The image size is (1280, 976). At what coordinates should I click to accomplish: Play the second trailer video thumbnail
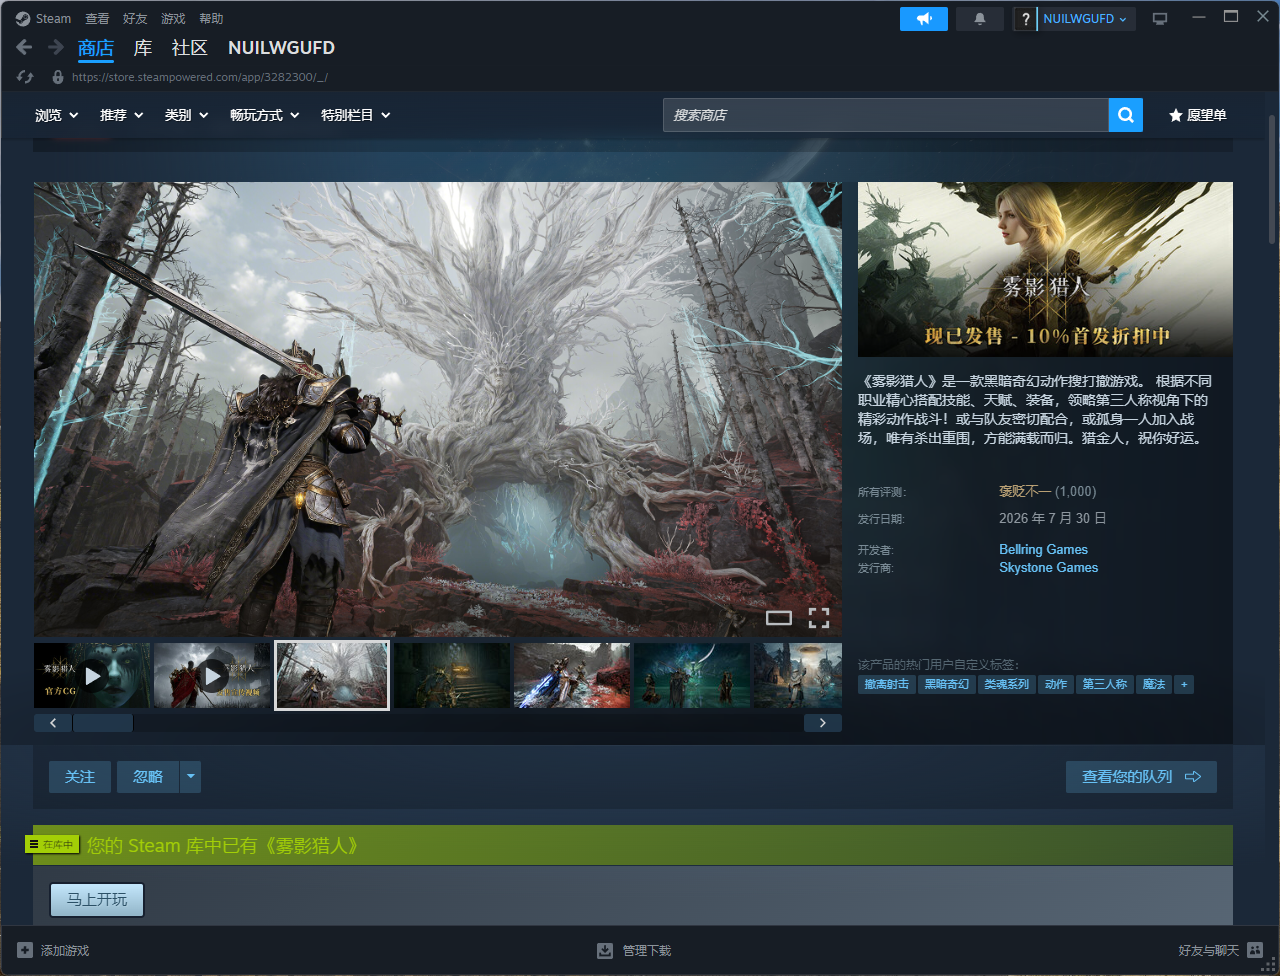212,676
